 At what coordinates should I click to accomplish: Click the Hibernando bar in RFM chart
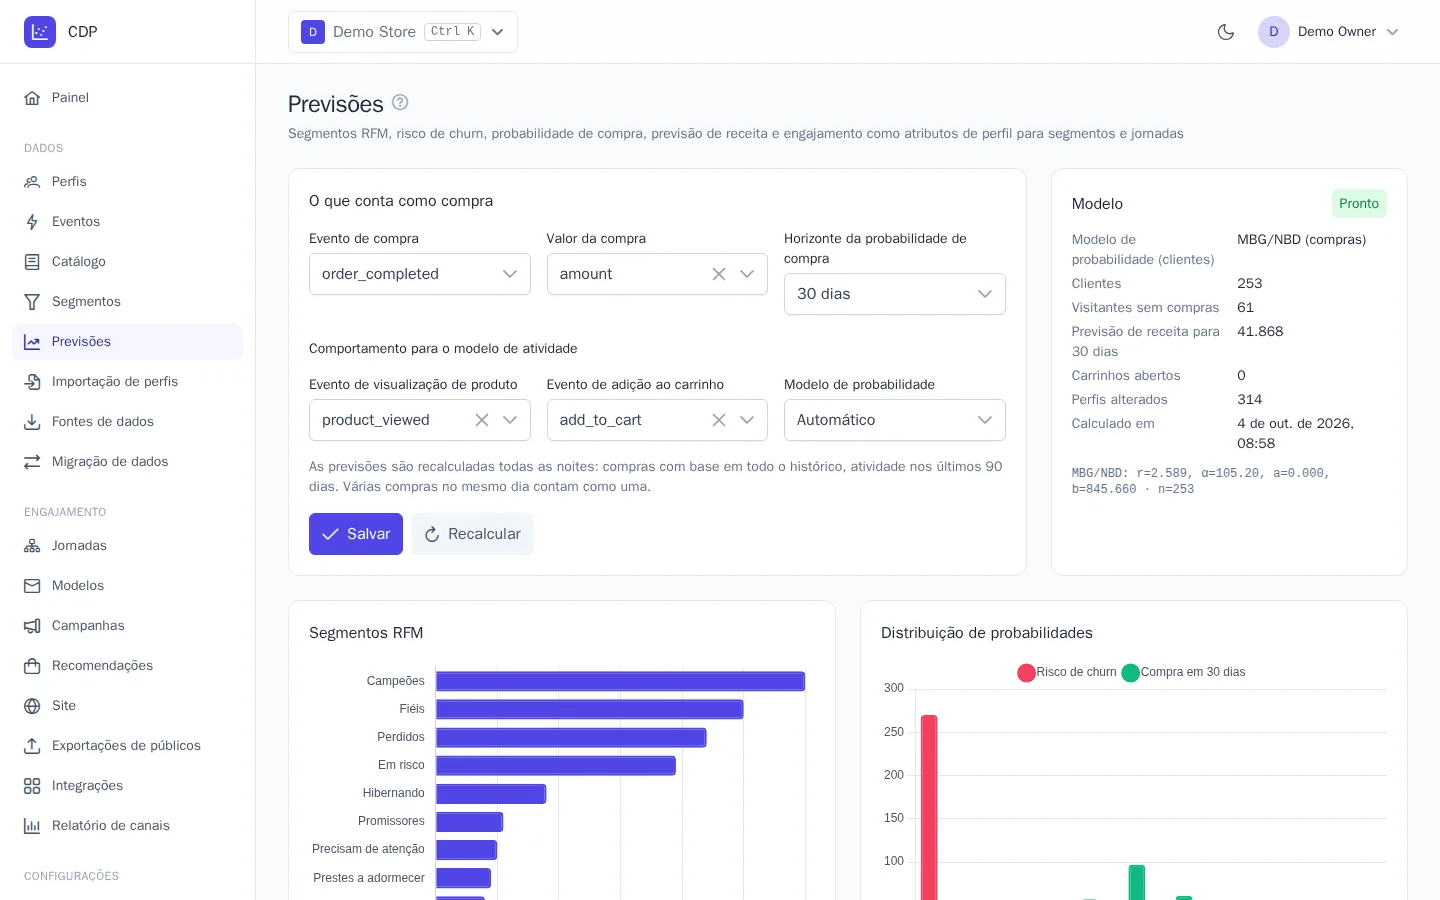[491, 794]
